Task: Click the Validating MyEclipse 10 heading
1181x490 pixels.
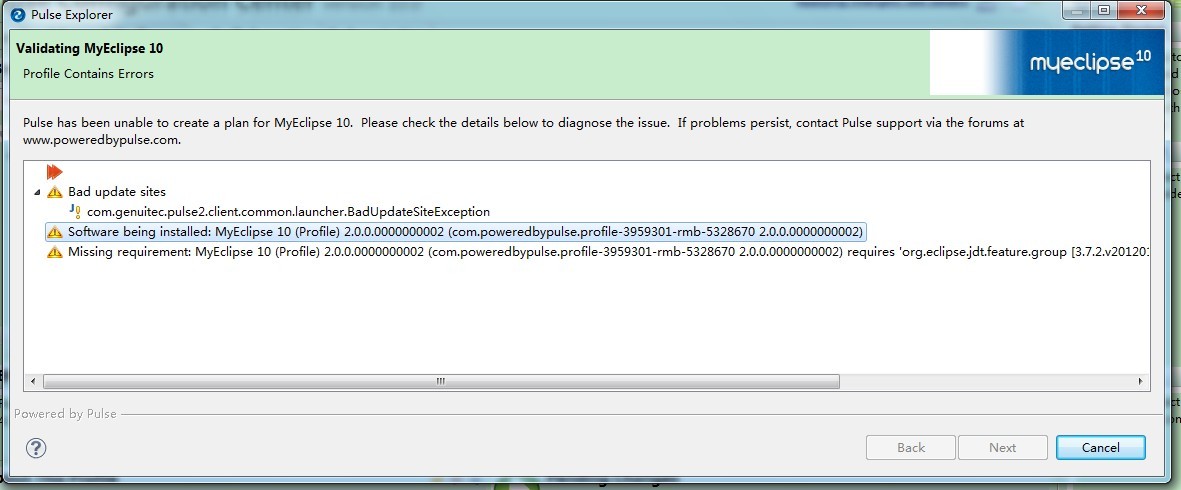Action: click(x=90, y=48)
